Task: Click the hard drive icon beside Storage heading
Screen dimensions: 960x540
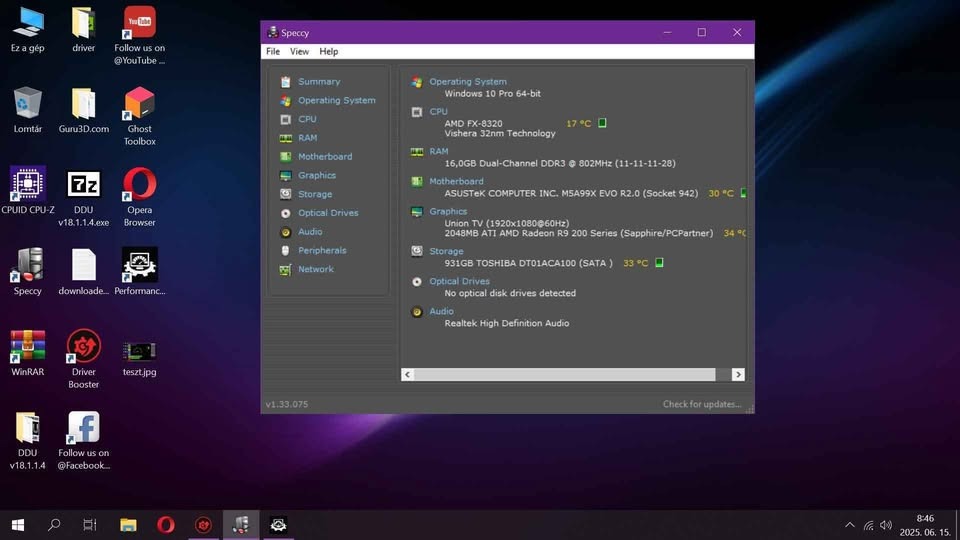Action: (417, 251)
